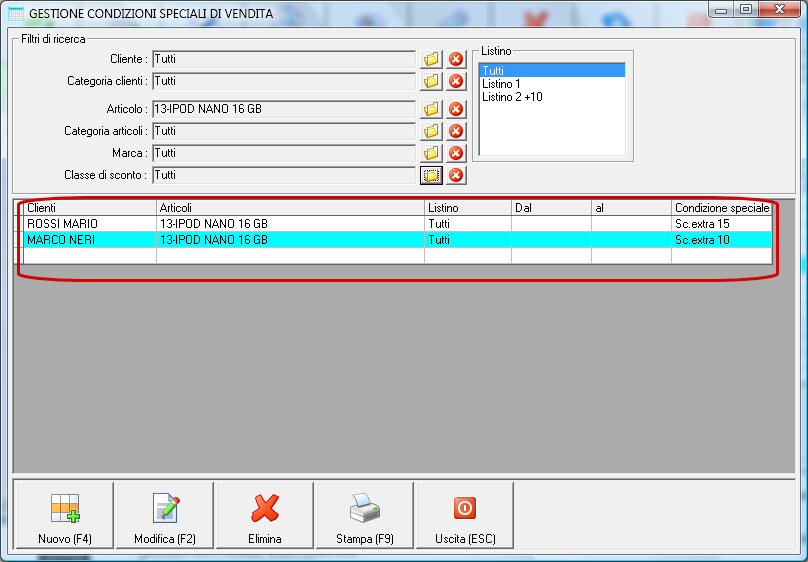Clear the Marca filter red X
808x562 pixels.
coord(456,153)
